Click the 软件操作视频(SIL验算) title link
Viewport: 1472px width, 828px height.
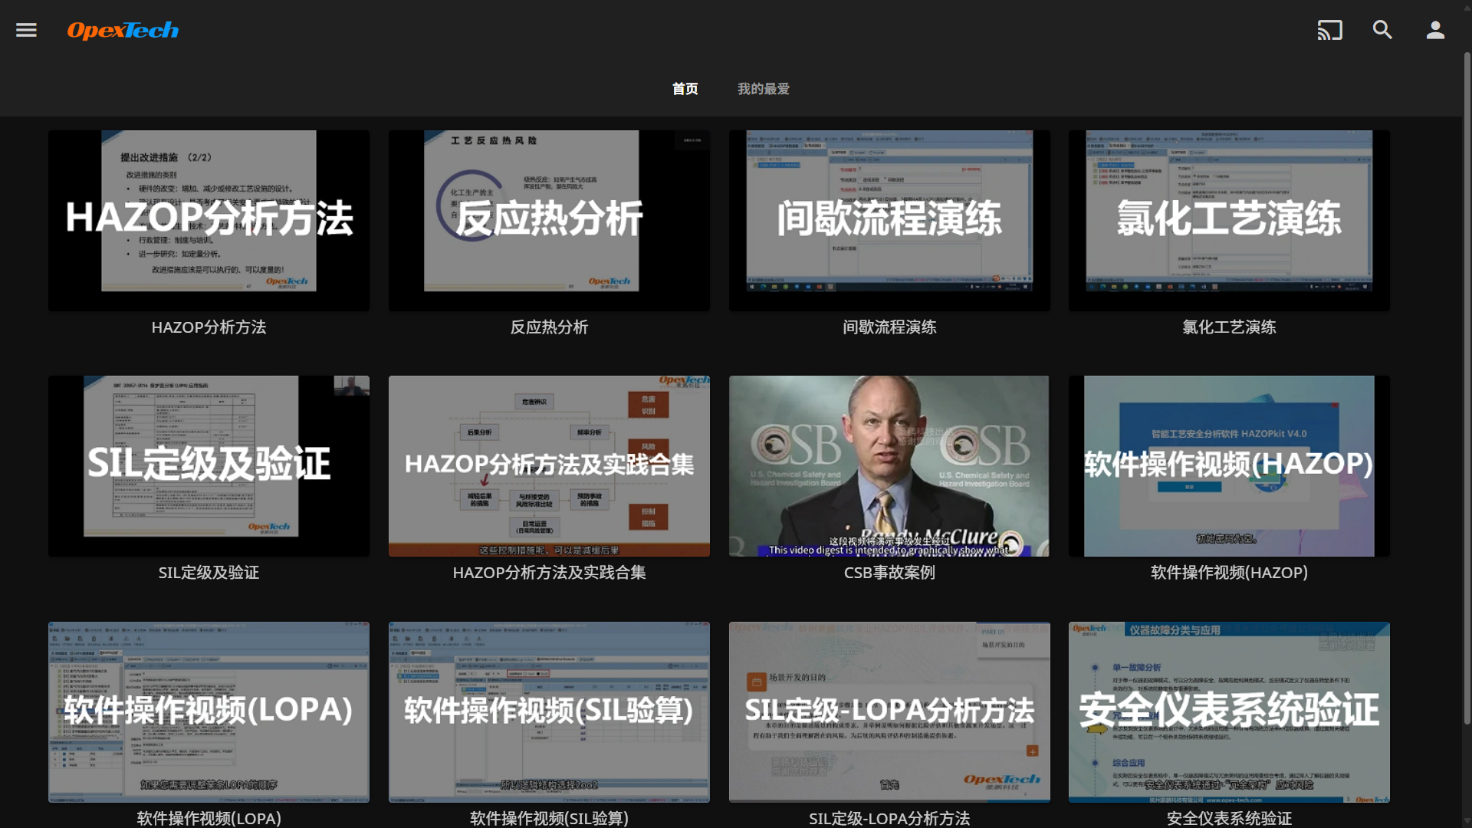click(548, 818)
